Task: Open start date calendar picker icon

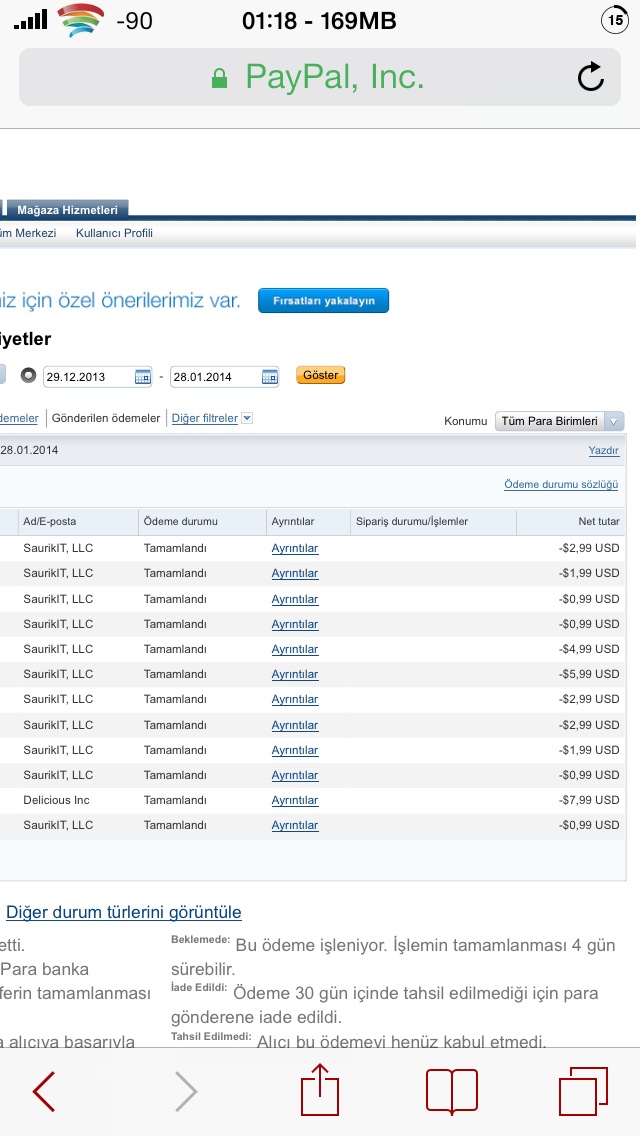Action: coord(143,377)
